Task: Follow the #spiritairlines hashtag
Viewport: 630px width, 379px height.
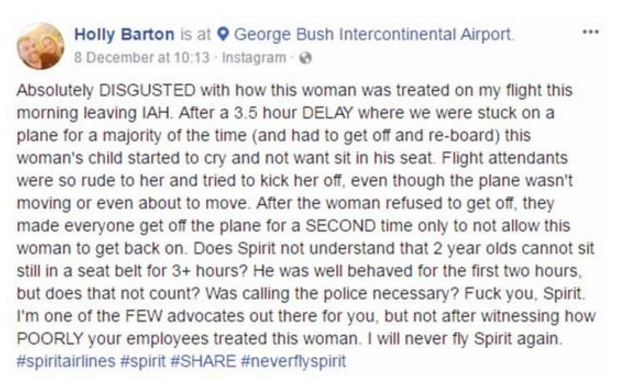Action: (x=66, y=361)
